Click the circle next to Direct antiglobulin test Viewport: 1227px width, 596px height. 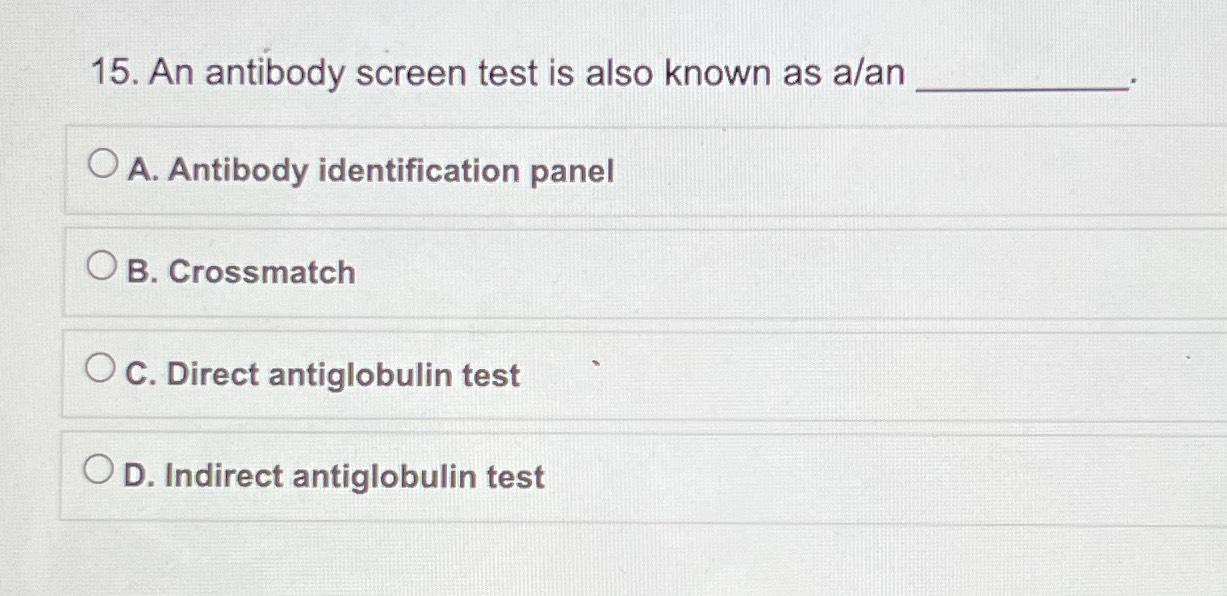point(99,366)
